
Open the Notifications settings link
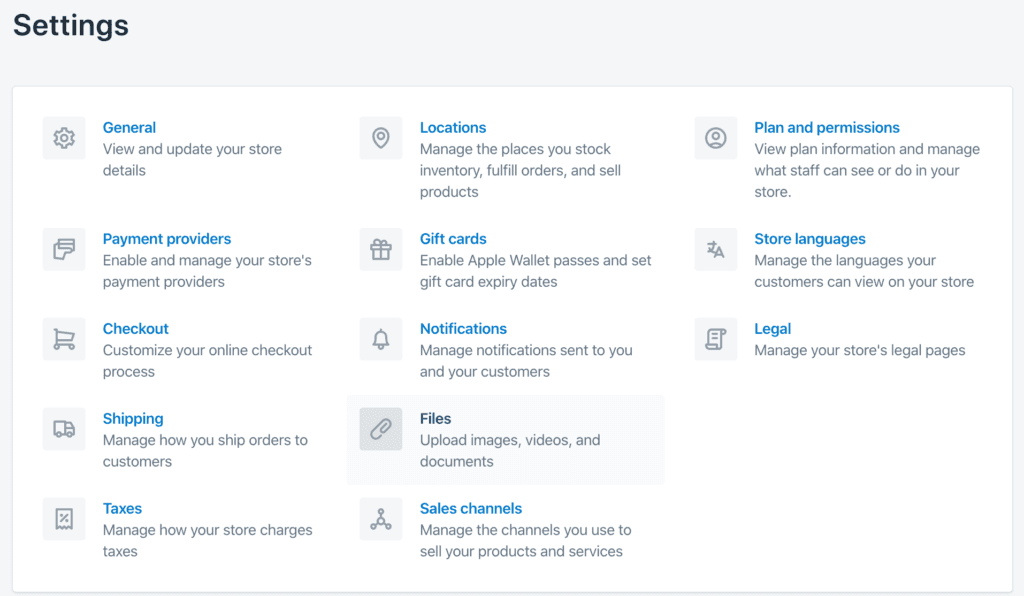(x=463, y=328)
